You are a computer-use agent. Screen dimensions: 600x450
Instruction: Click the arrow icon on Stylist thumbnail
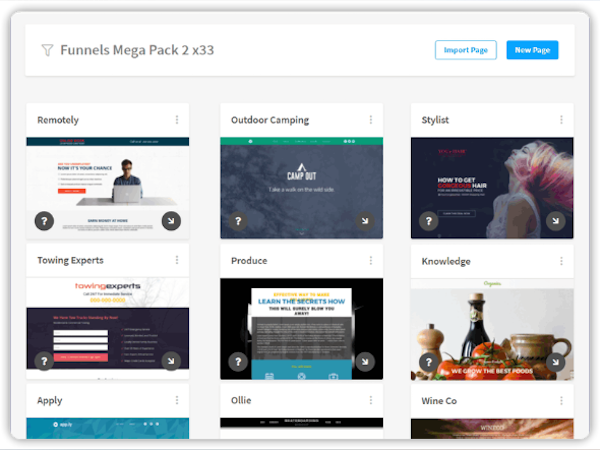[x=556, y=221]
